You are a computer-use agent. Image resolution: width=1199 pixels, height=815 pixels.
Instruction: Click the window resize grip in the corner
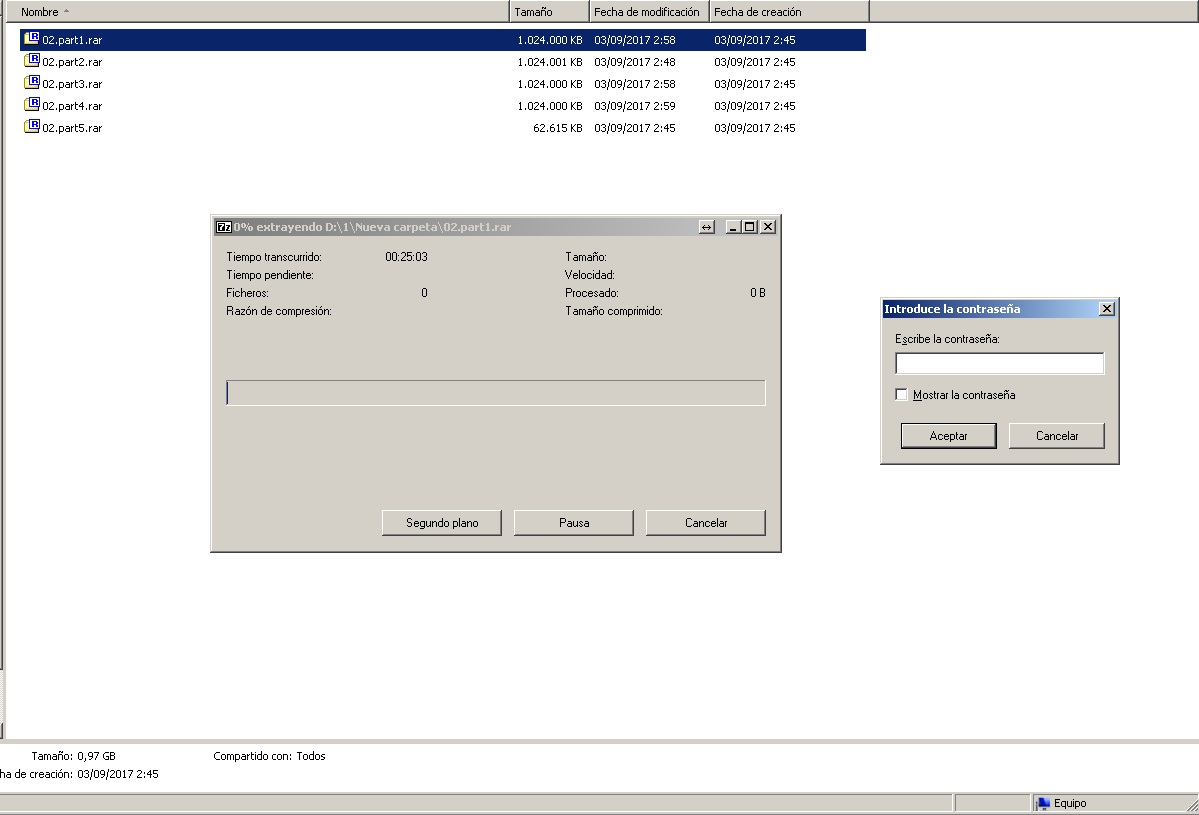[1191, 805]
